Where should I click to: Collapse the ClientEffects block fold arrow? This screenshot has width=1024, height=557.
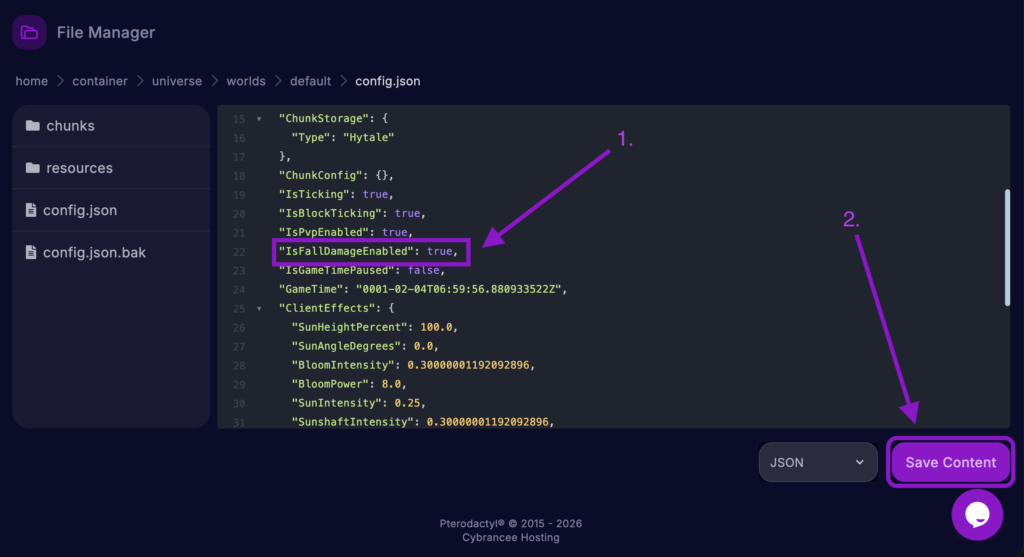(260, 308)
